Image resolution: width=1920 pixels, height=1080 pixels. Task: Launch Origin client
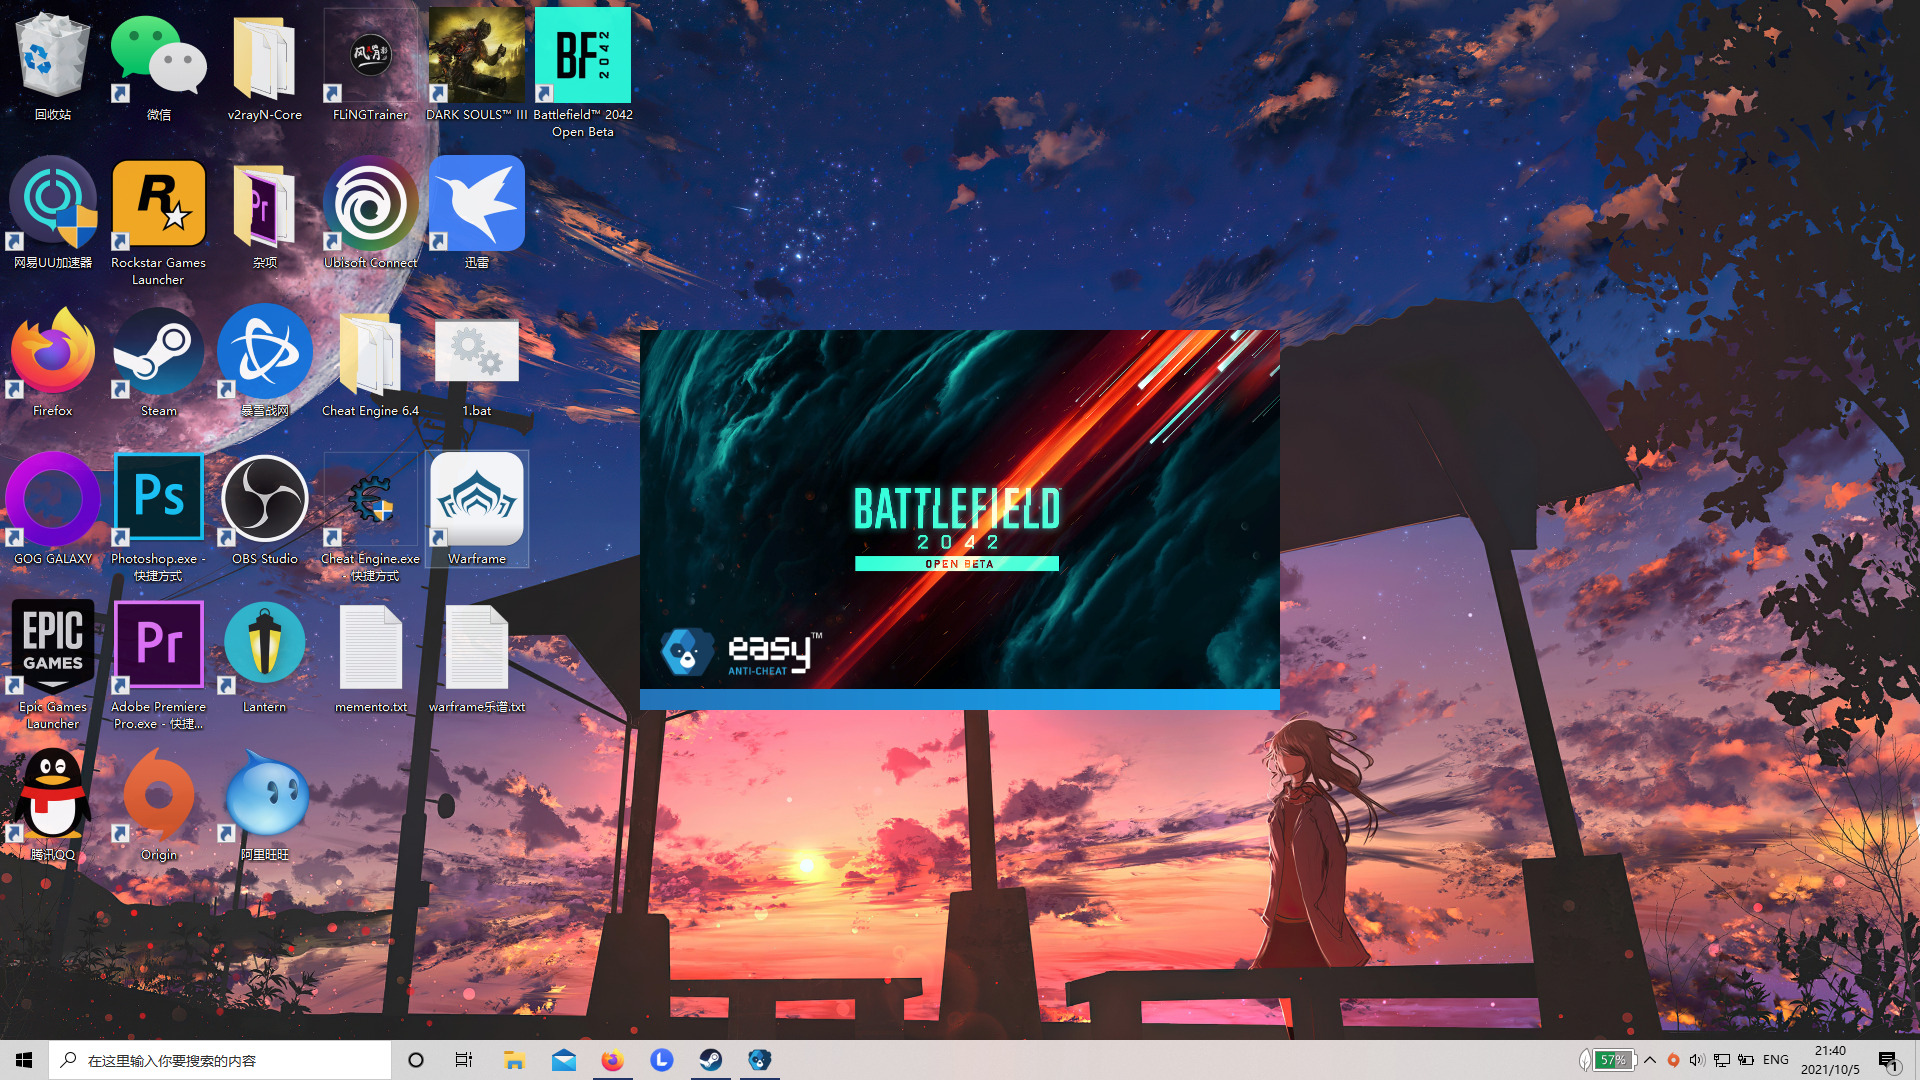[159, 805]
